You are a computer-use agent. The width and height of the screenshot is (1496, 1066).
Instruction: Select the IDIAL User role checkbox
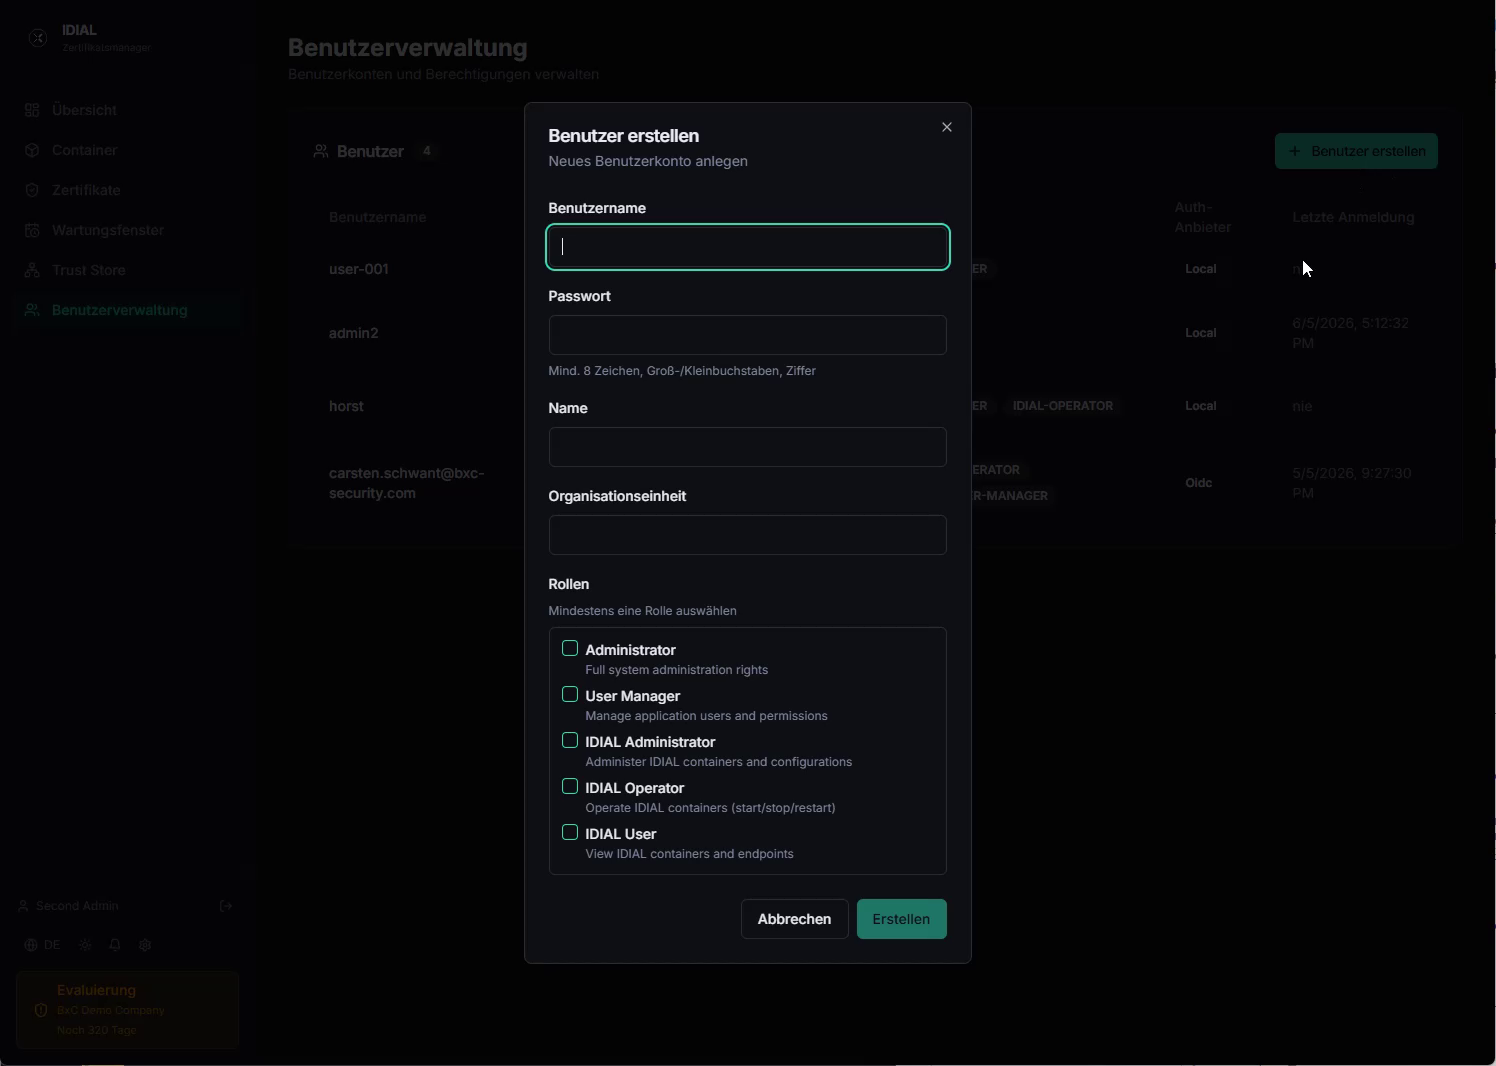click(570, 833)
